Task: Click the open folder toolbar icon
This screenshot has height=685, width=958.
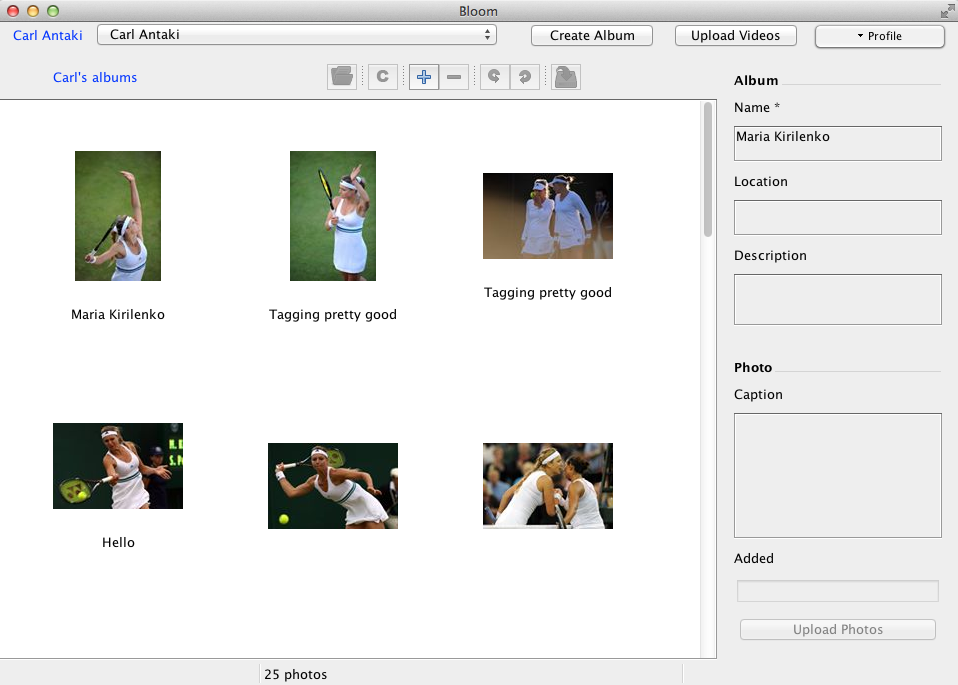Action: point(342,77)
